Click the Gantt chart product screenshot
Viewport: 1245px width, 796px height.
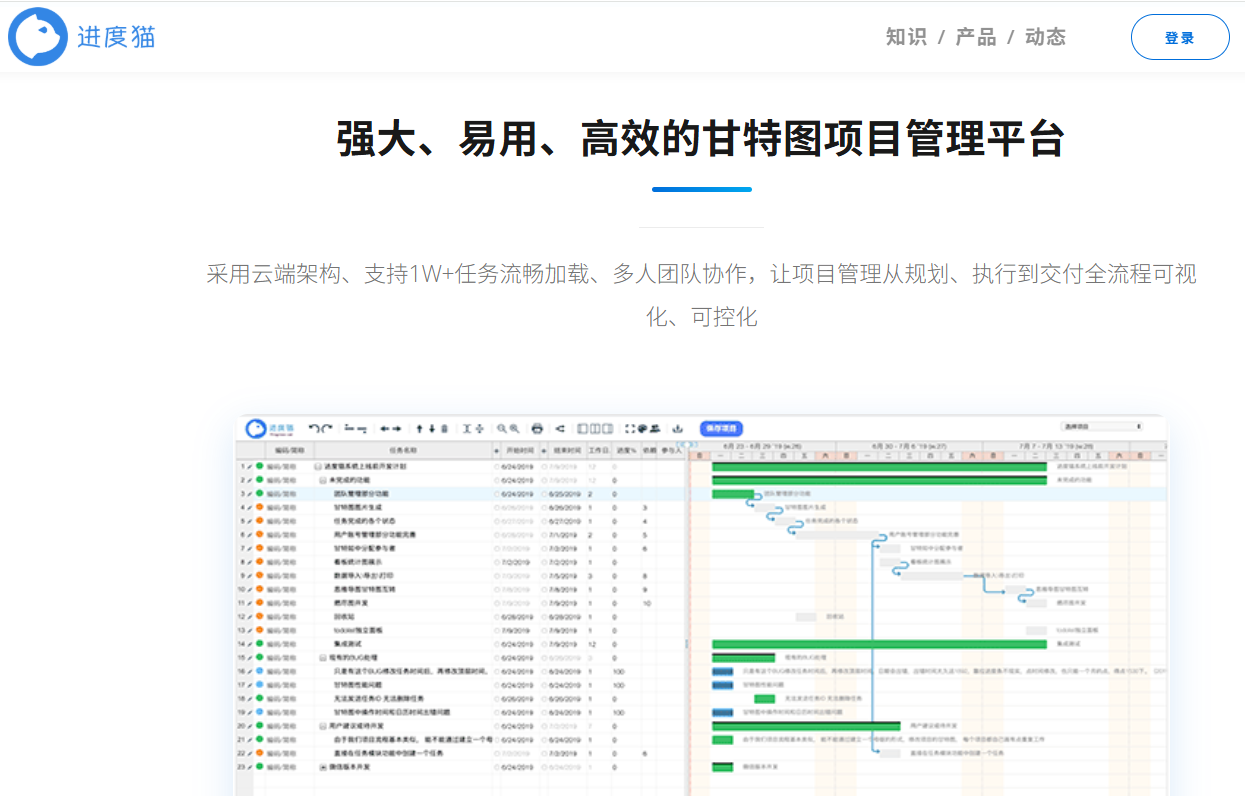tap(701, 605)
